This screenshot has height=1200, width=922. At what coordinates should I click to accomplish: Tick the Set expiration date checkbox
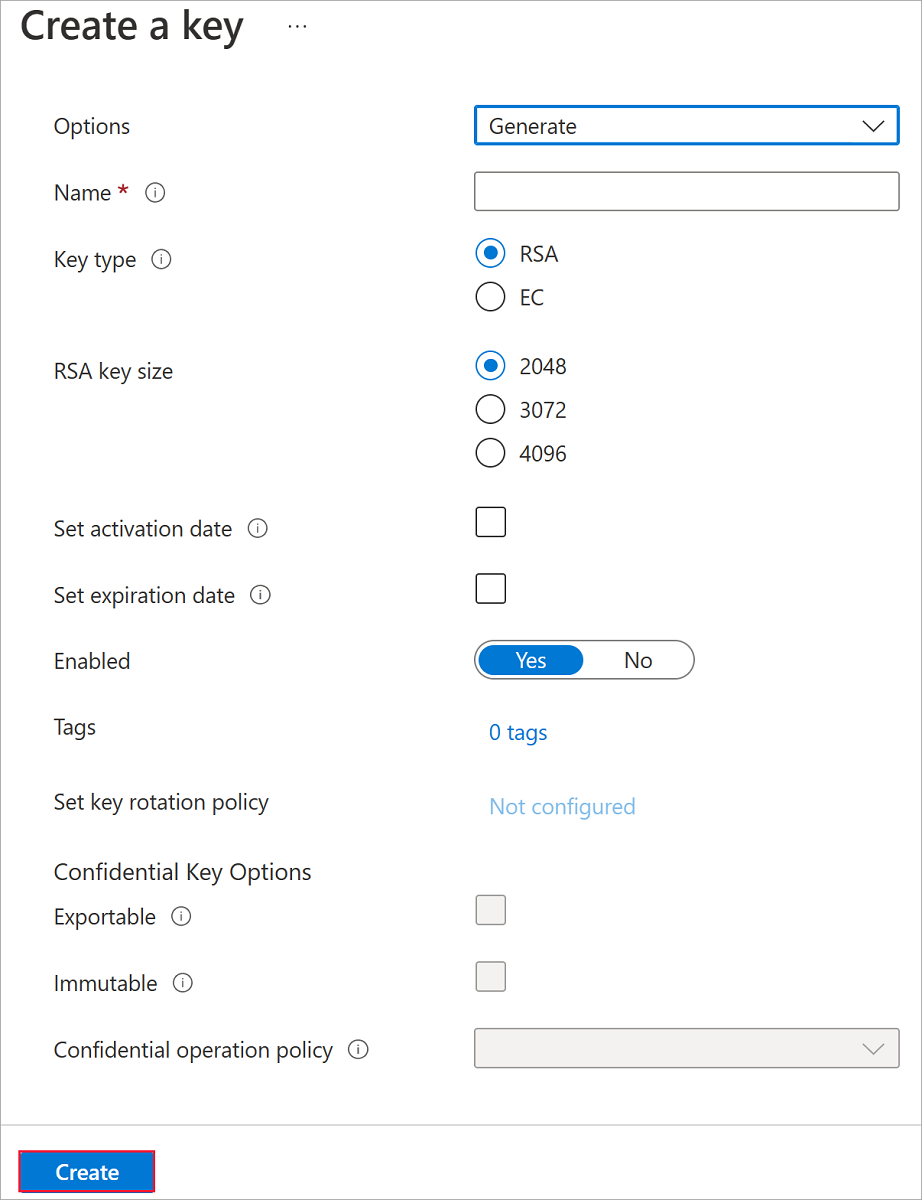(x=490, y=589)
